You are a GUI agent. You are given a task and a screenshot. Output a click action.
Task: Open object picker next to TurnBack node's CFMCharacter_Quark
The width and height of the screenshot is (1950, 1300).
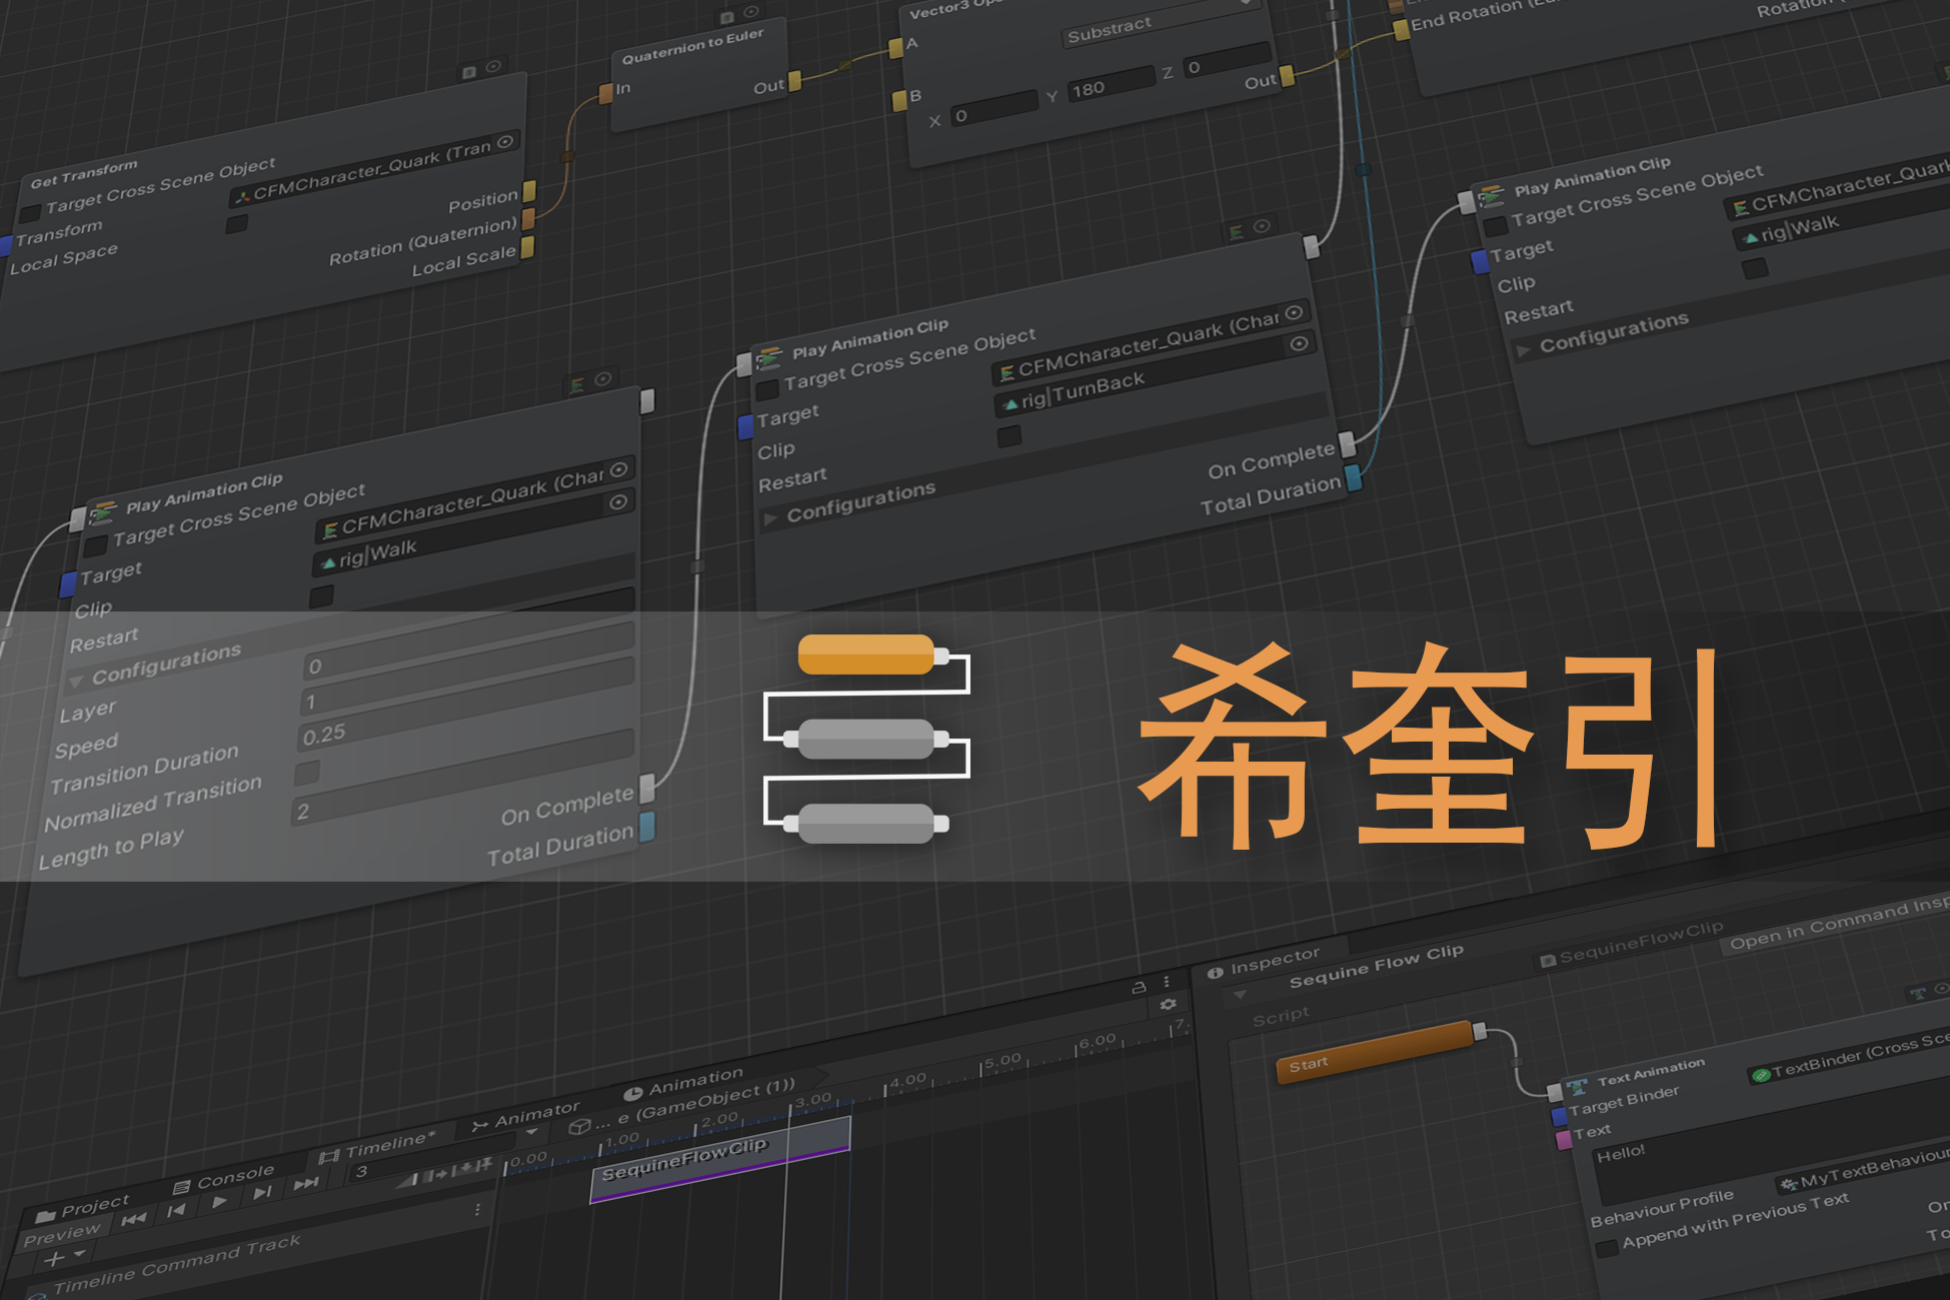point(1294,313)
